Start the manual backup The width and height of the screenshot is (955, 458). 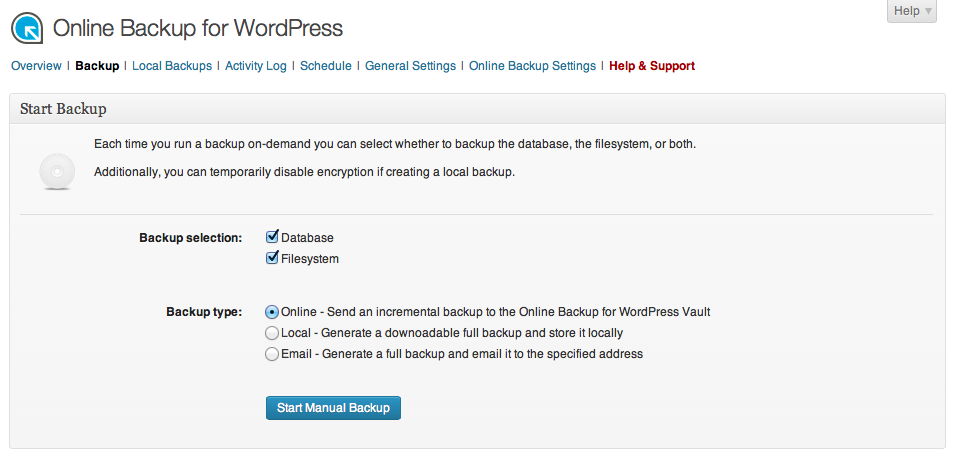coord(333,408)
